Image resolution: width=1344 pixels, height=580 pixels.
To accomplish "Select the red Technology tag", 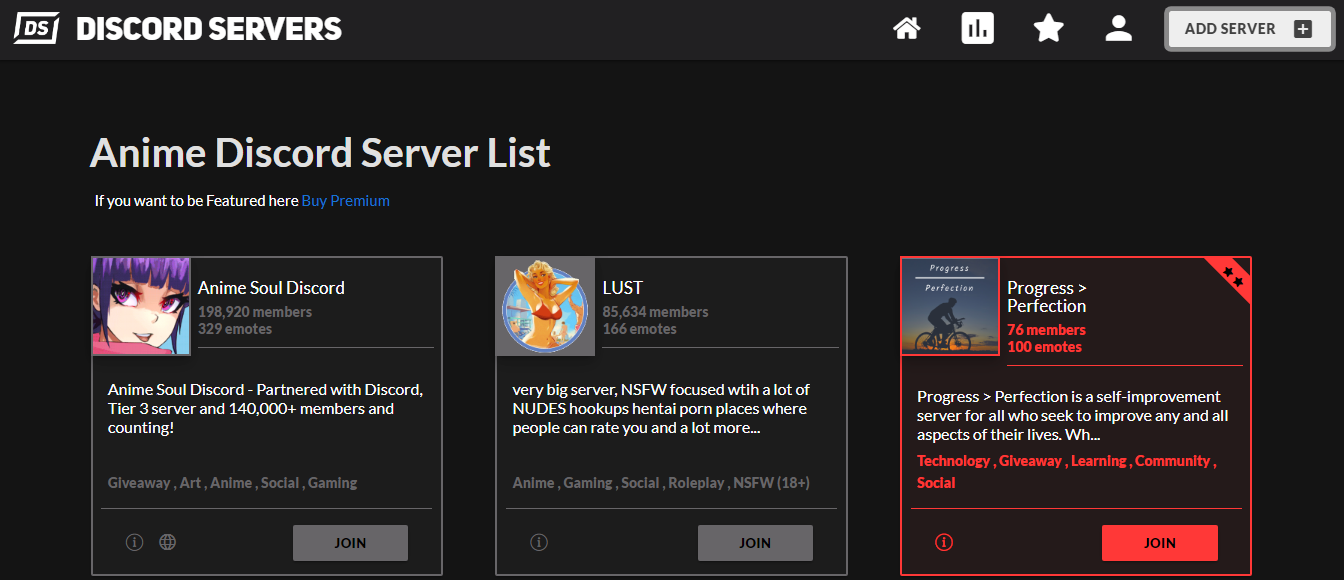I will click(x=953, y=461).
